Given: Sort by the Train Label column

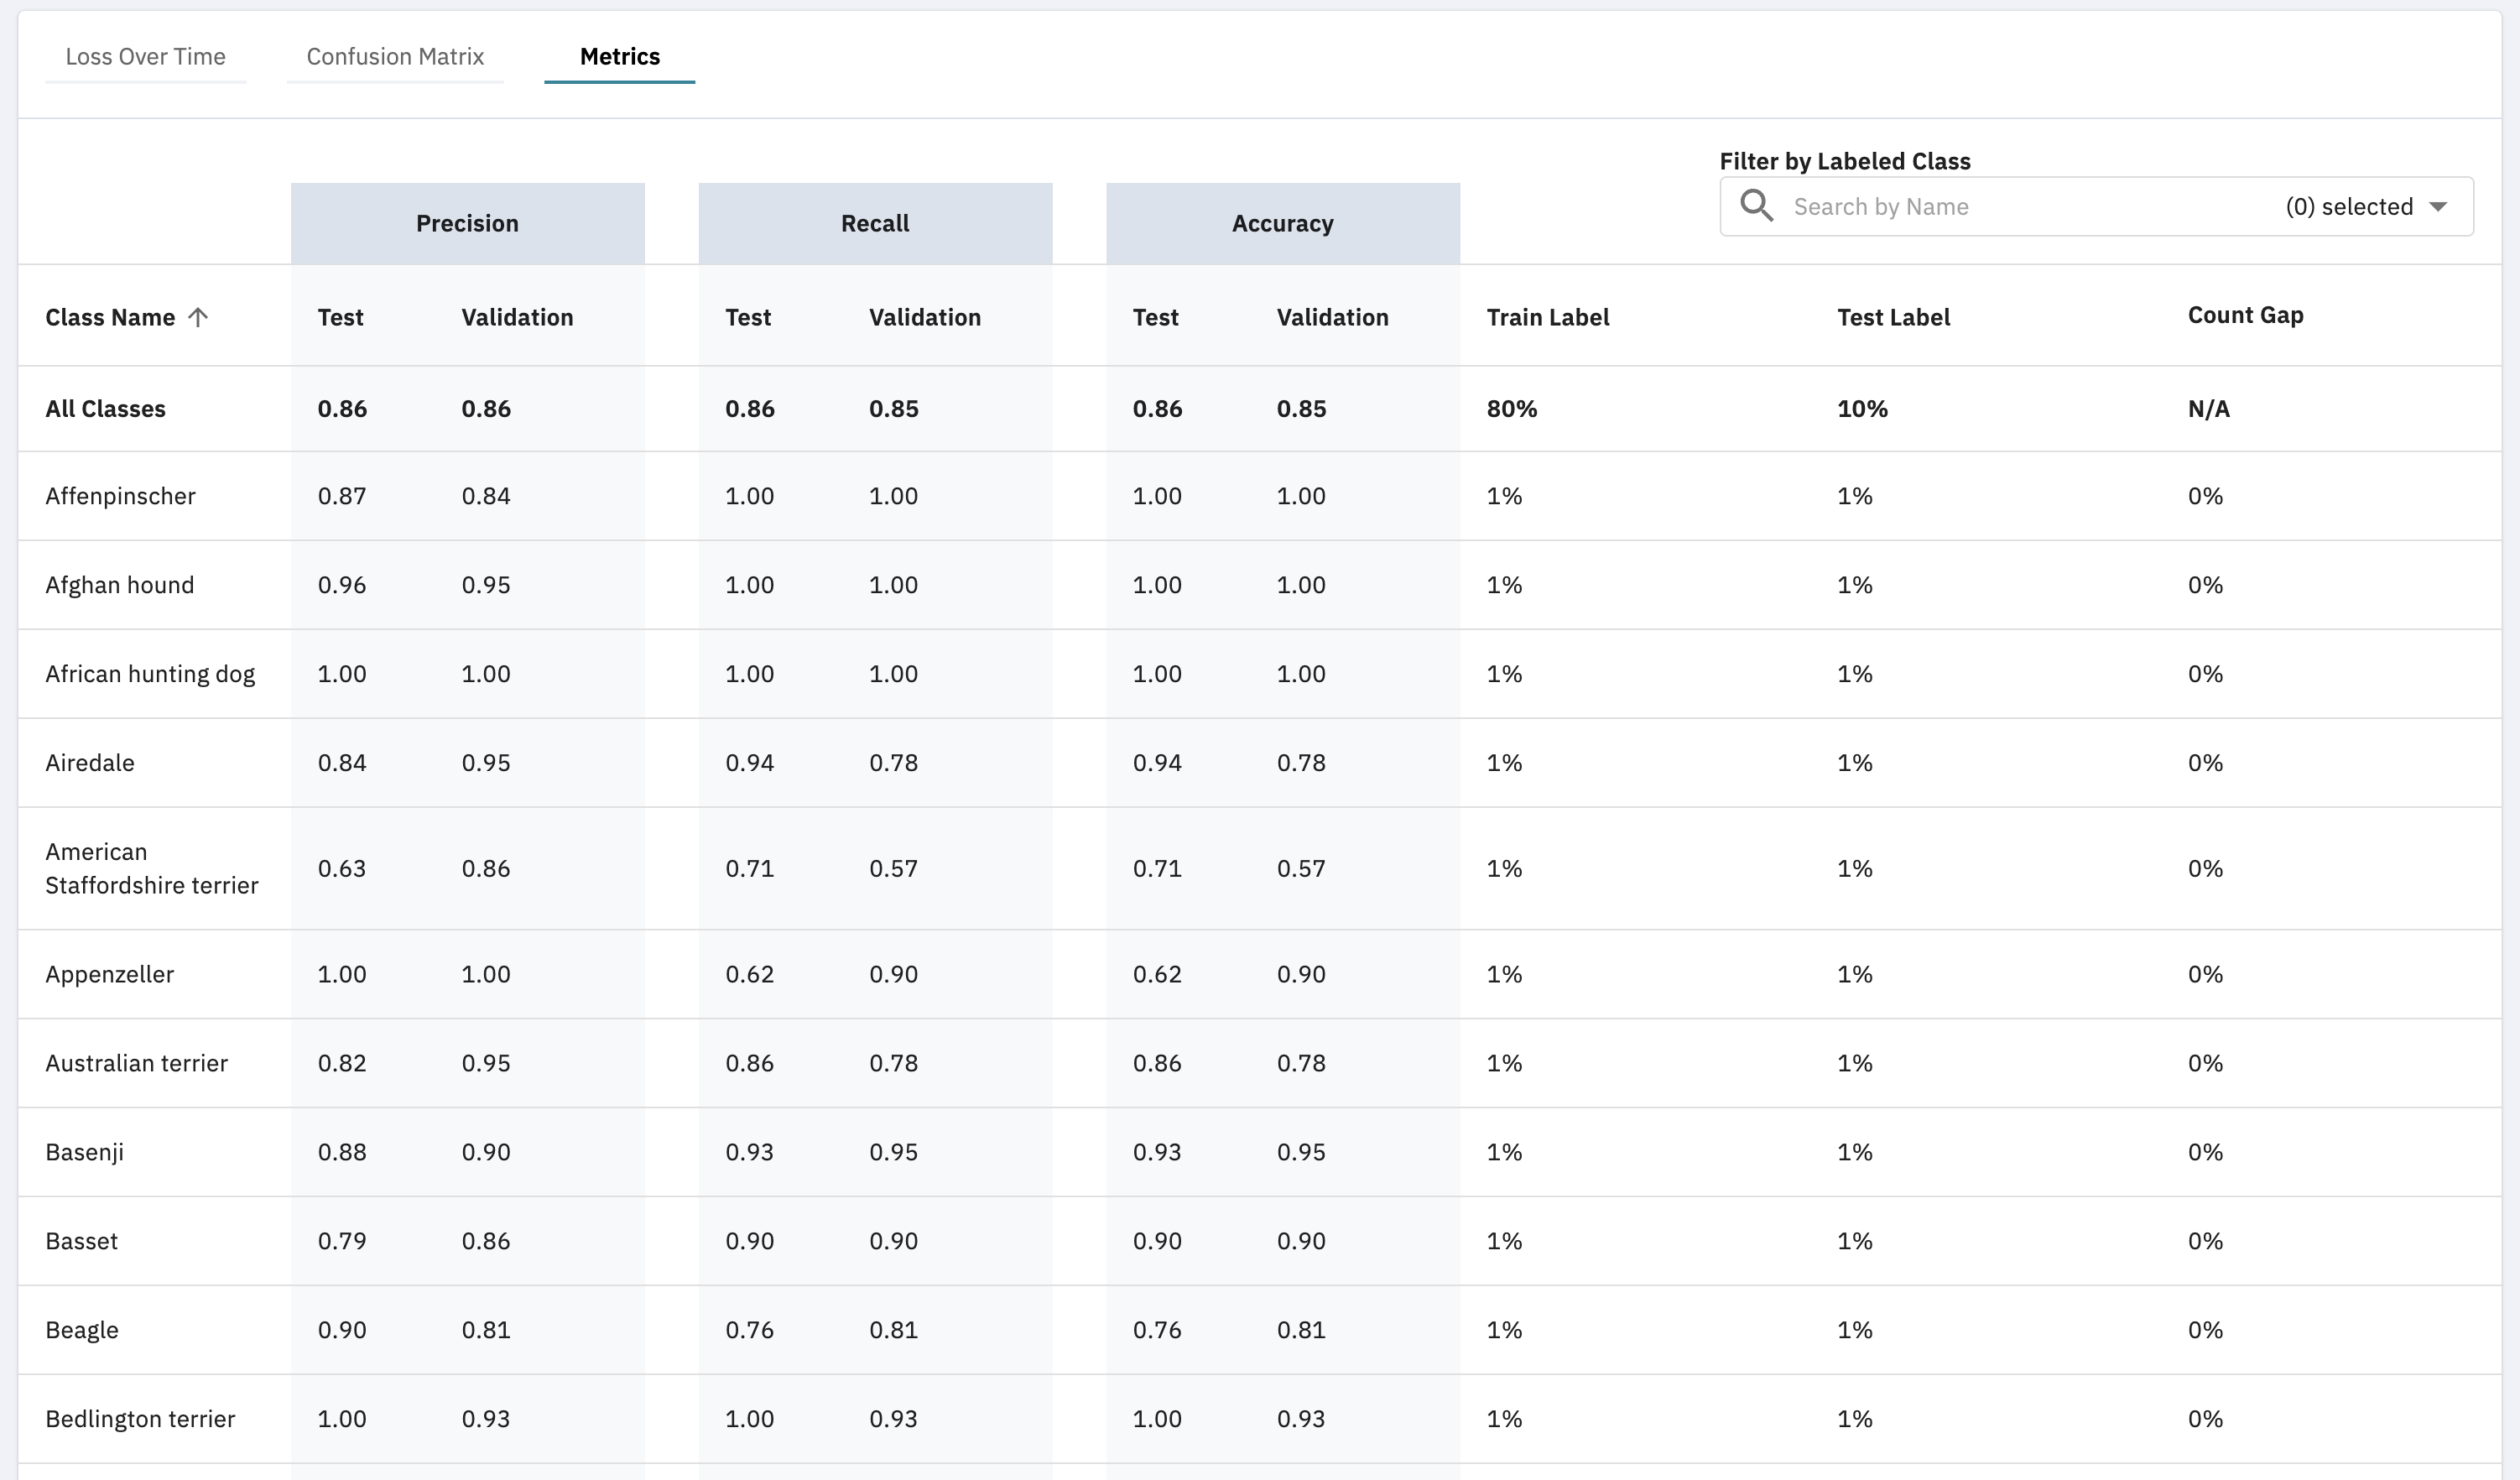Looking at the screenshot, I should pos(1547,317).
